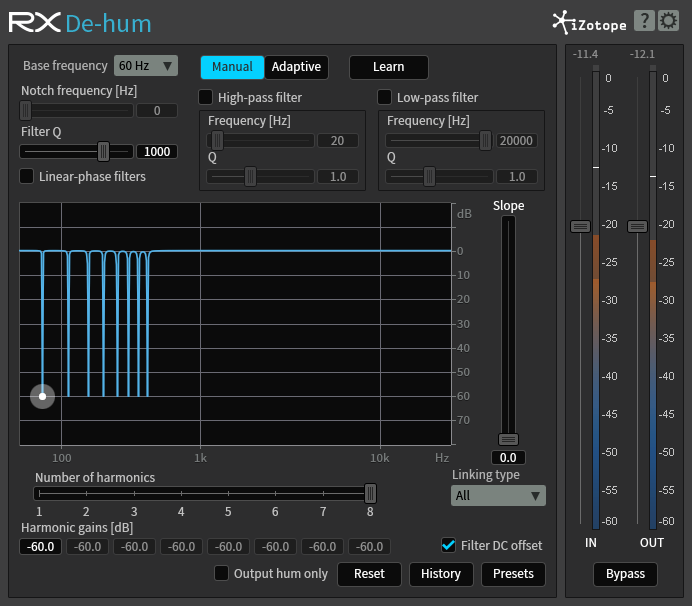Click harmonics tick label 4
Viewport: 692px width, 606px height.
[x=181, y=512]
